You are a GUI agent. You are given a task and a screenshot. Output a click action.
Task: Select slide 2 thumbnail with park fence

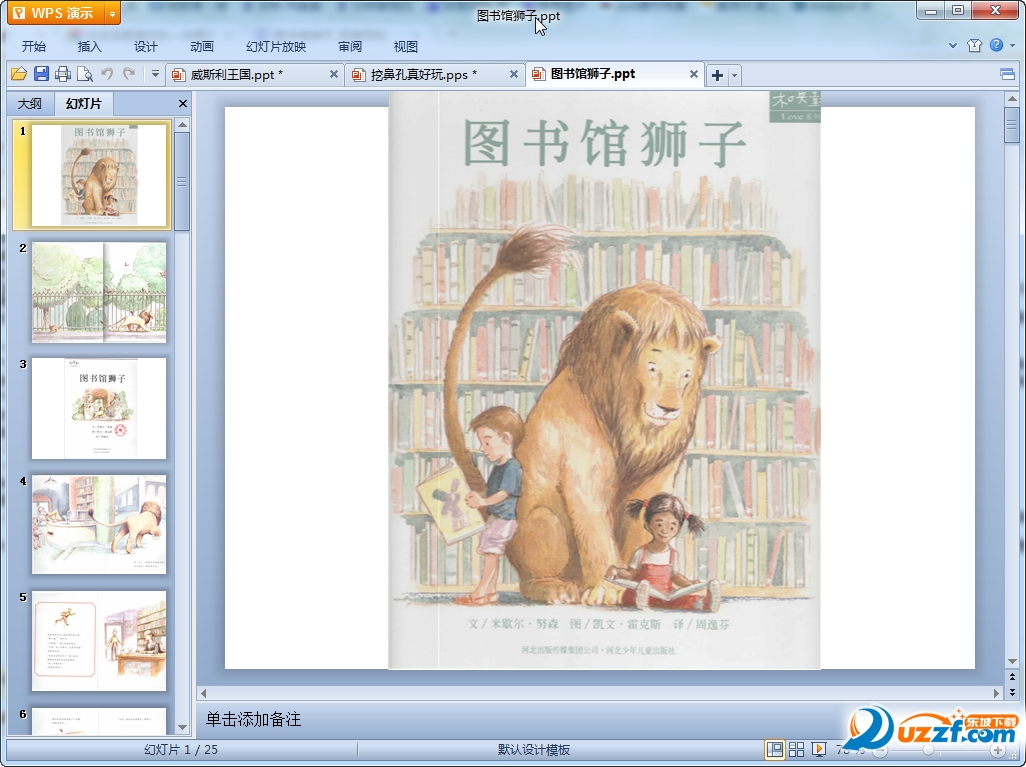(x=99, y=292)
